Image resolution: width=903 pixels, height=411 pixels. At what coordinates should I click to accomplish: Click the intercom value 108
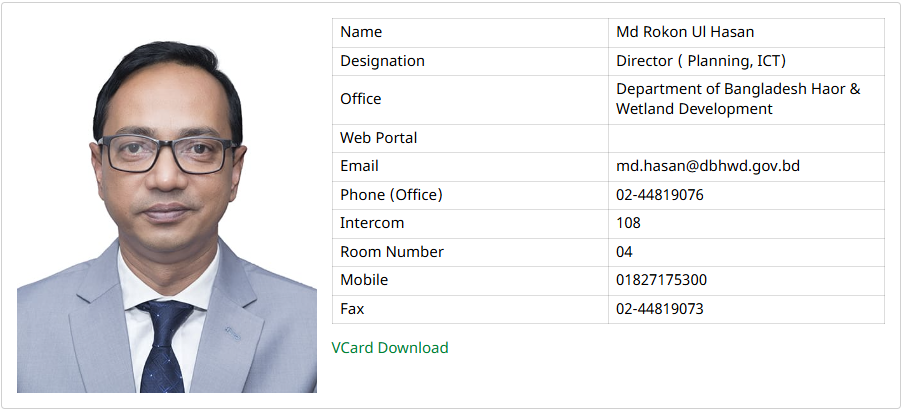(628, 223)
